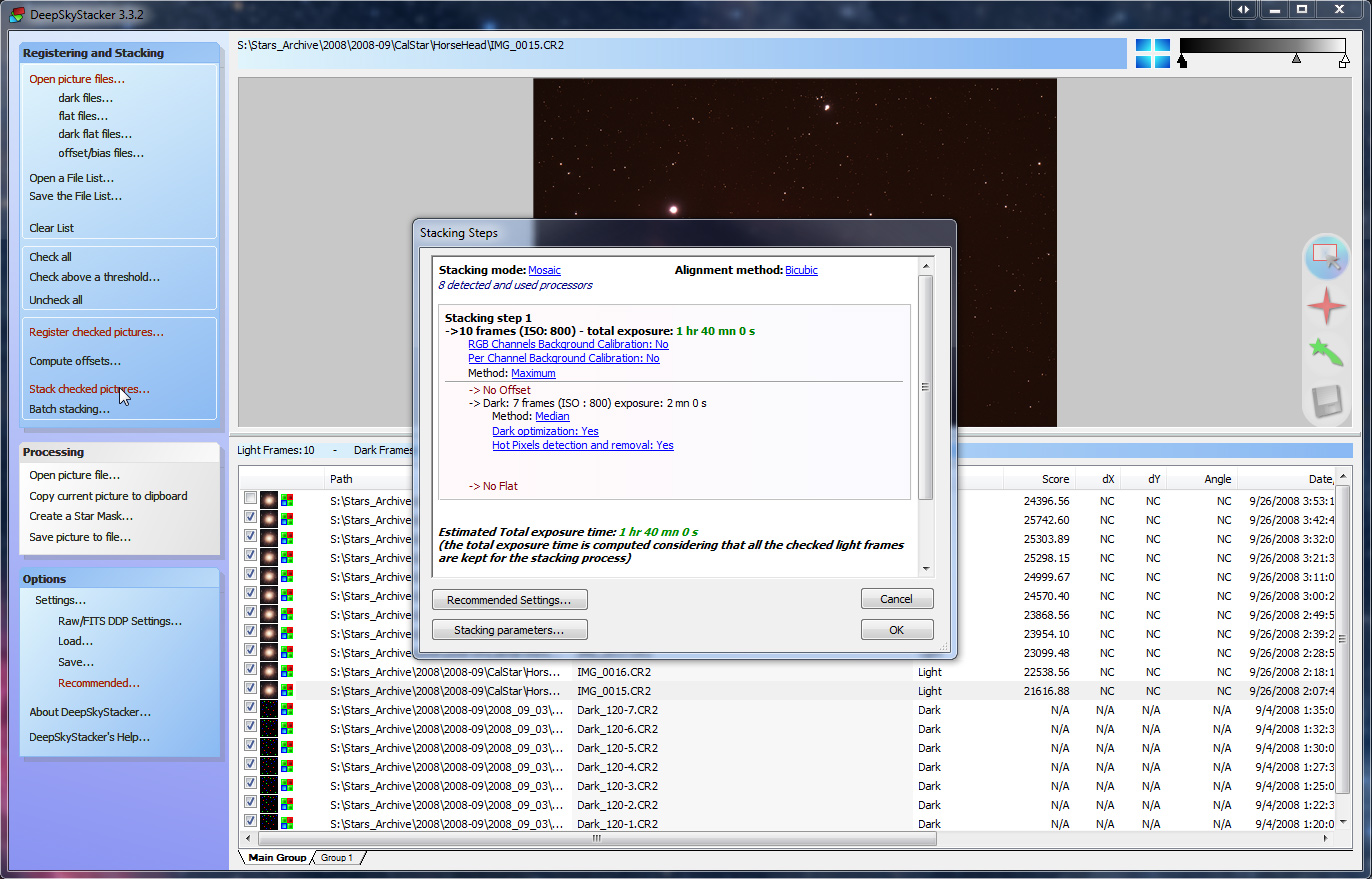This screenshot has height=879, width=1372.
Task: Switch to the Main Group tab
Action: pos(277,857)
